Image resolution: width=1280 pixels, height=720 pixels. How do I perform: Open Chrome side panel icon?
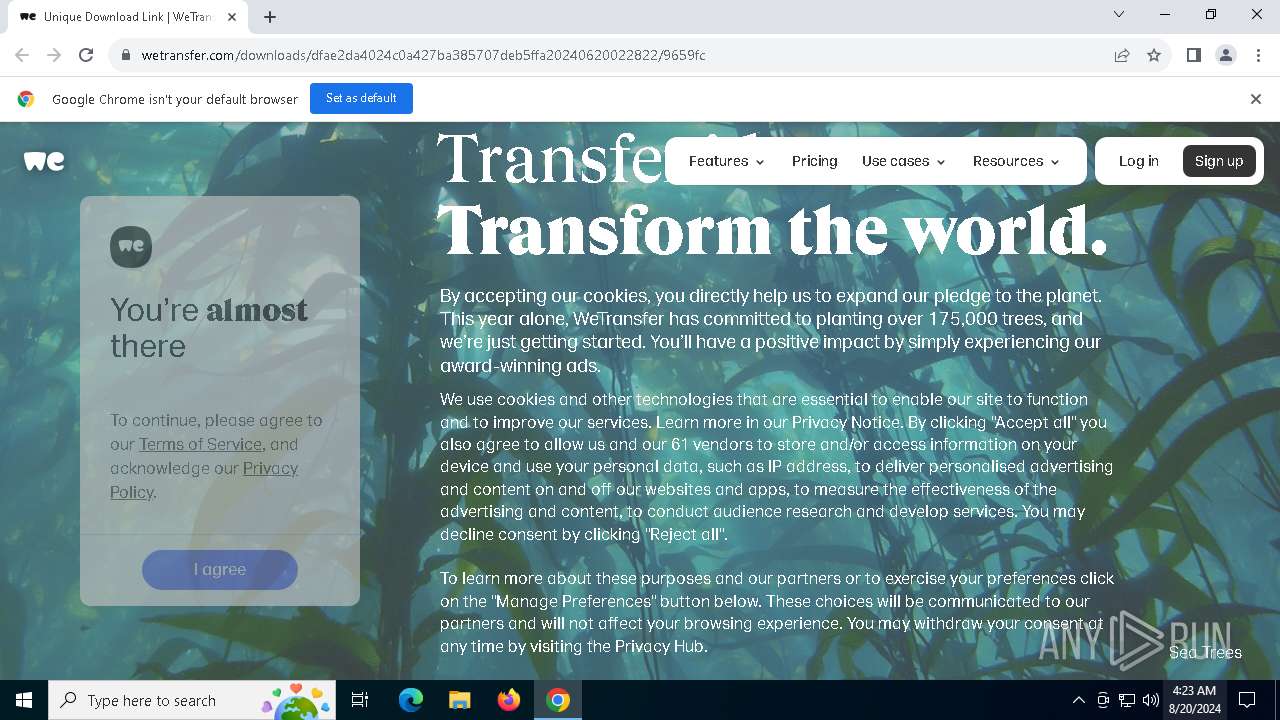(1193, 55)
